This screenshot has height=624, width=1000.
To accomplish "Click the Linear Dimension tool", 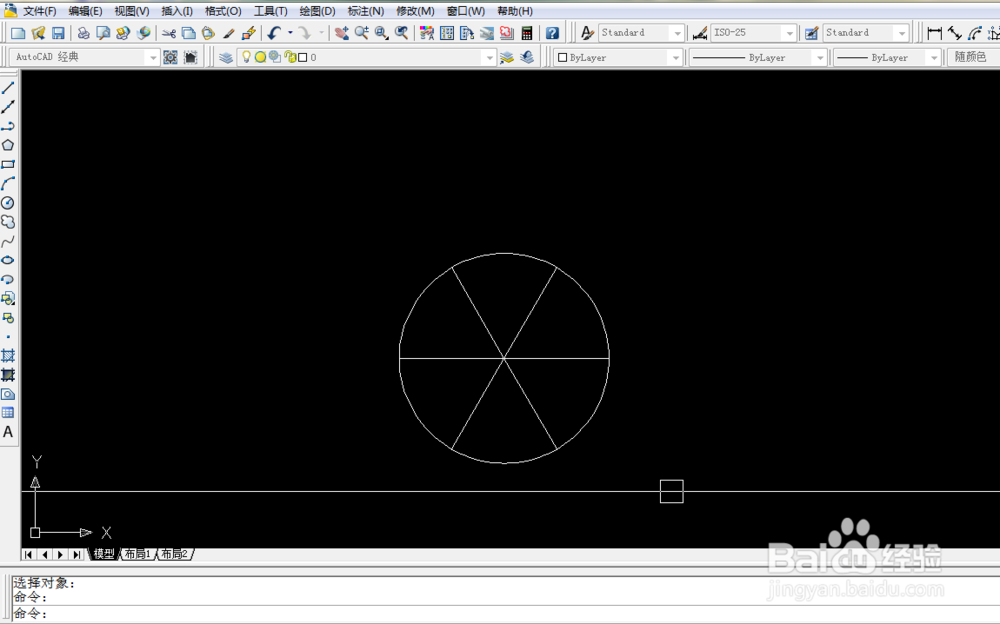I will (934, 33).
